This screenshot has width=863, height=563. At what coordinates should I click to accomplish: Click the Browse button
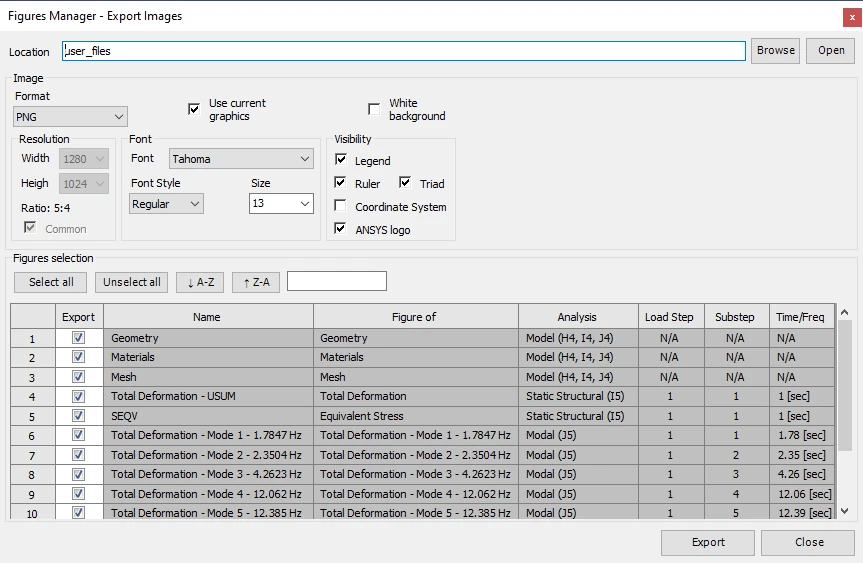tap(775, 51)
